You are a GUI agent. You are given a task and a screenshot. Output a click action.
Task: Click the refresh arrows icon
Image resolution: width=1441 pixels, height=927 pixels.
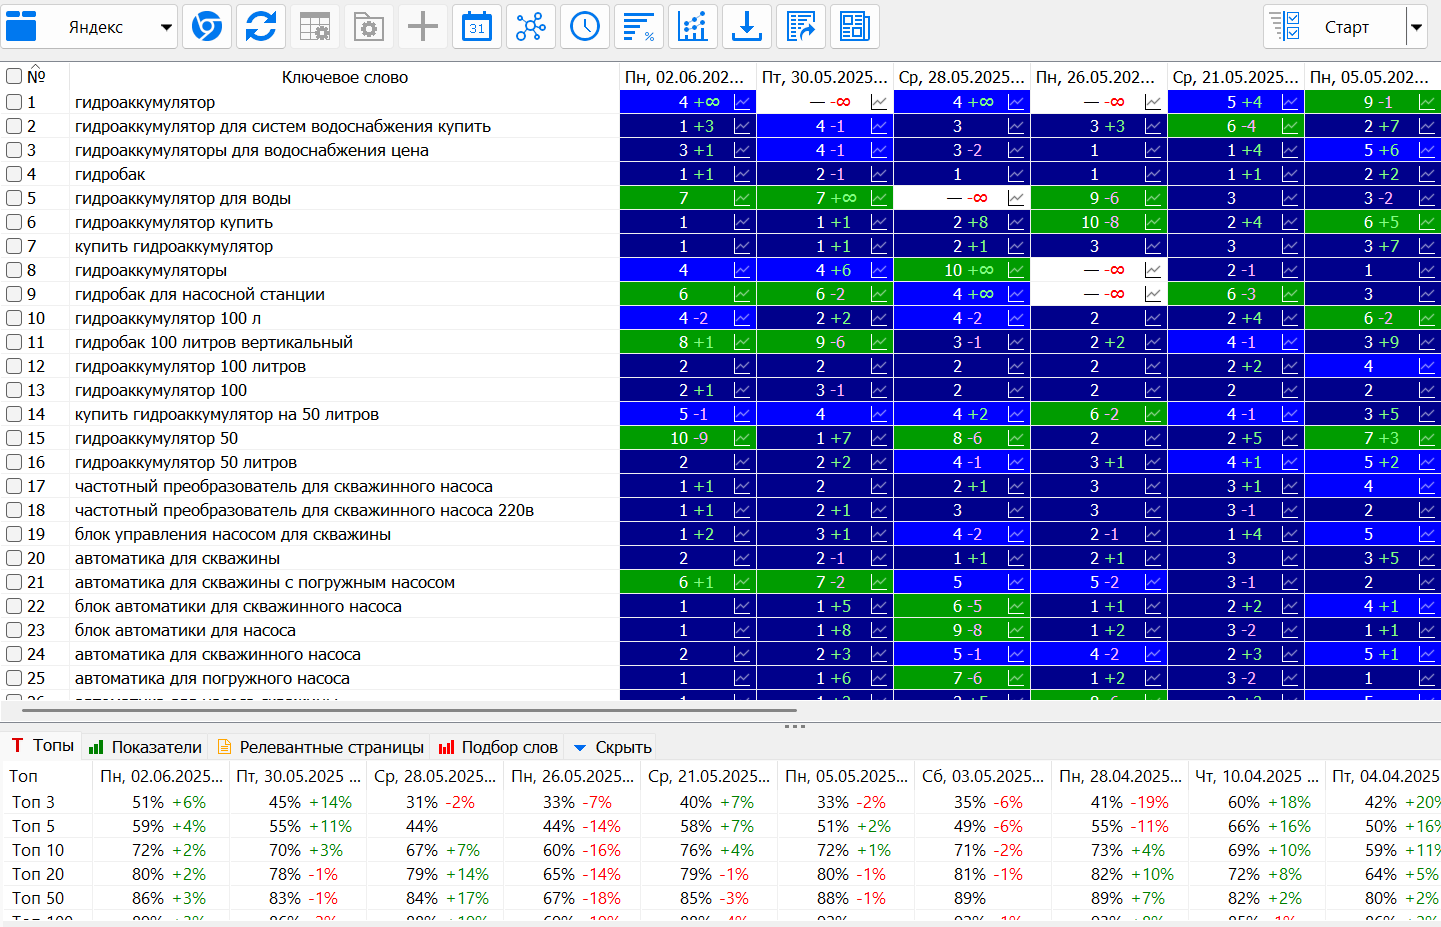(x=261, y=27)
